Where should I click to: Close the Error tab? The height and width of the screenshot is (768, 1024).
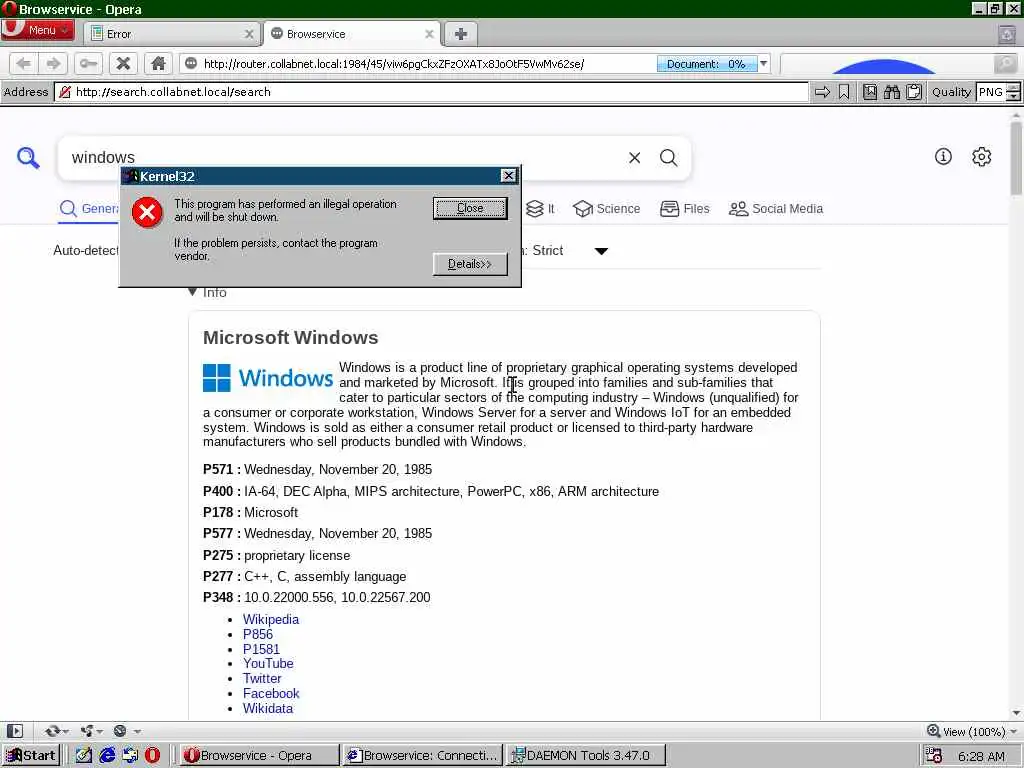(x=249, y=34)
